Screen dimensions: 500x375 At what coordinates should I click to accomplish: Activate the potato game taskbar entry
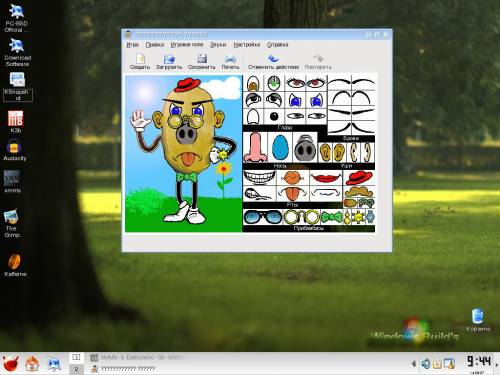click(x=123, y=368)
